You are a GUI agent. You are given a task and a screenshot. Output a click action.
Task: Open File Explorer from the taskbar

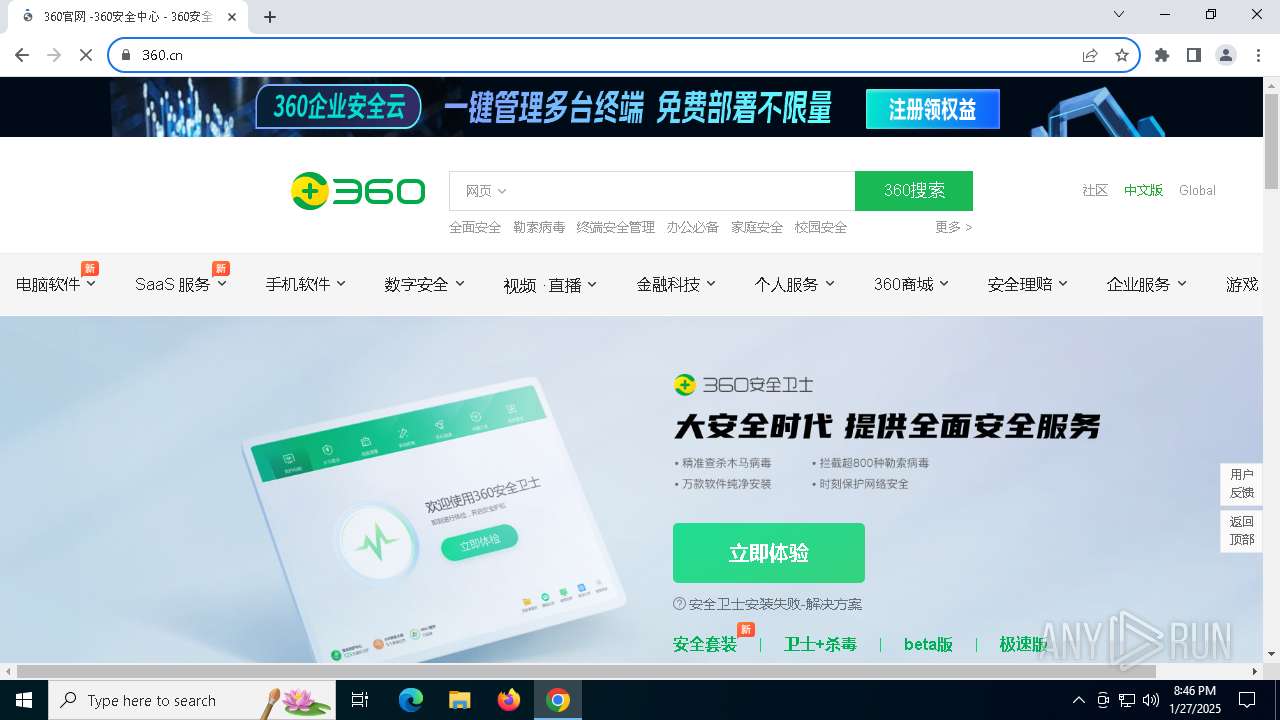[459, 700]
